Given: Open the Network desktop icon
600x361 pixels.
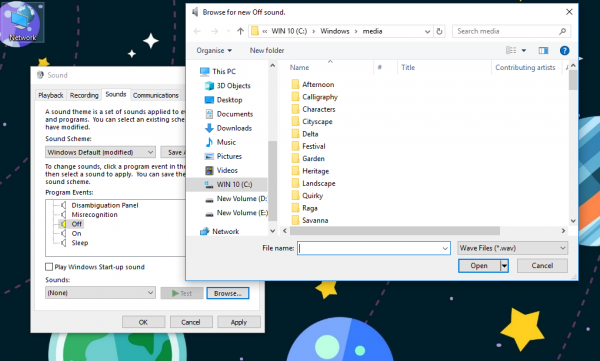Looking at the screenshot, I should point(22,22).
